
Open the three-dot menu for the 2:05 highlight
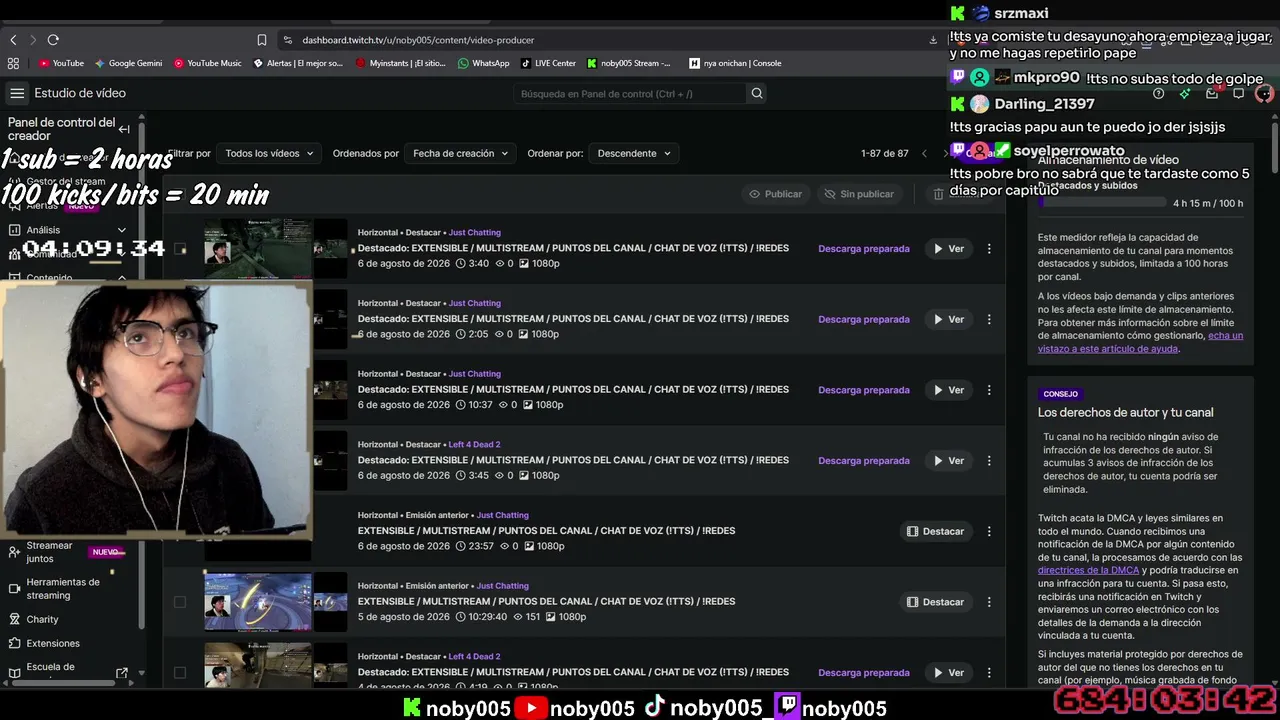point(989,319)
